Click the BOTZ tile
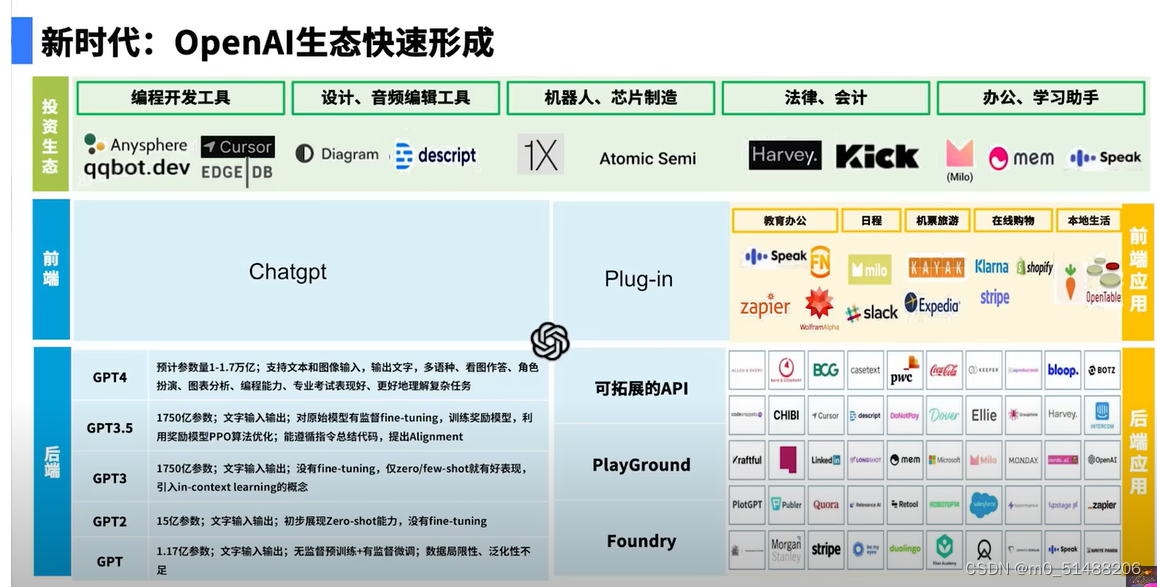This screenshot has height=587, width=1157. [x=1102, y=370]
